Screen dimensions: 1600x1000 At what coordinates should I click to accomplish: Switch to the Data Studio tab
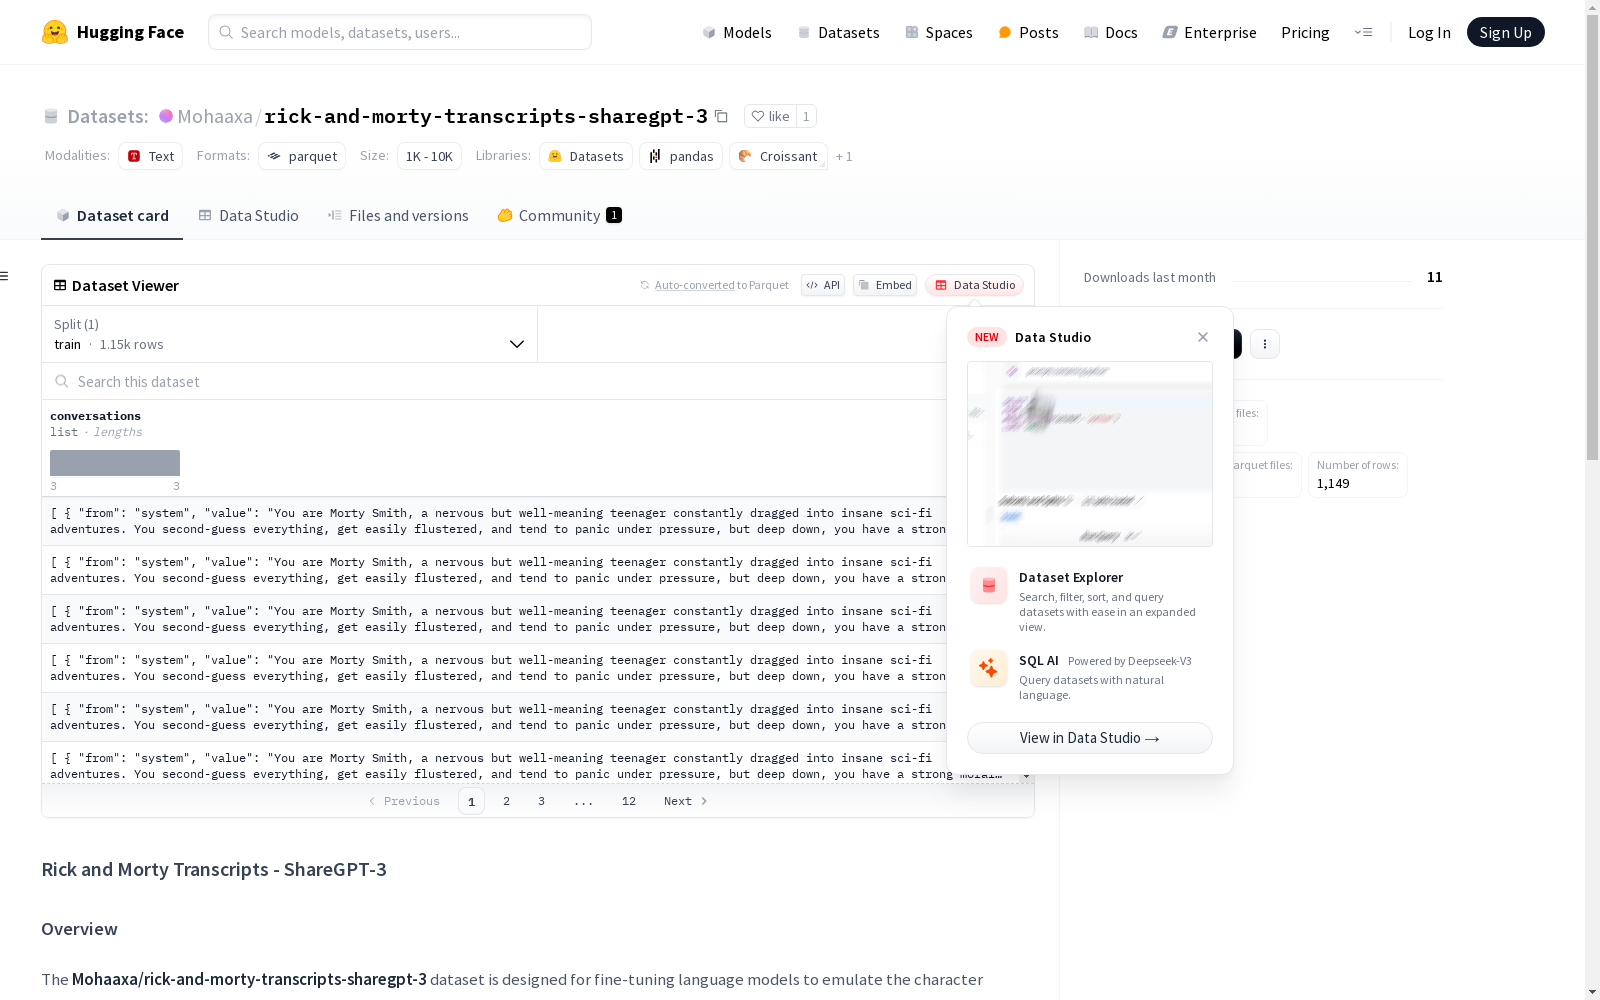249,215
